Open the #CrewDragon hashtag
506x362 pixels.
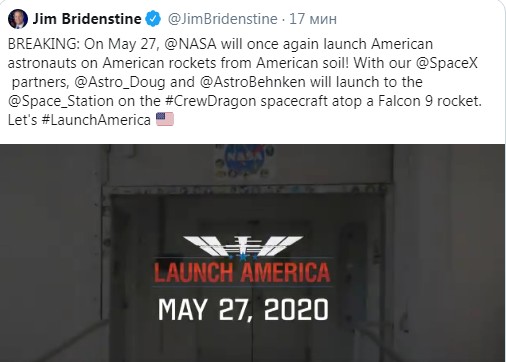point(211,101)
